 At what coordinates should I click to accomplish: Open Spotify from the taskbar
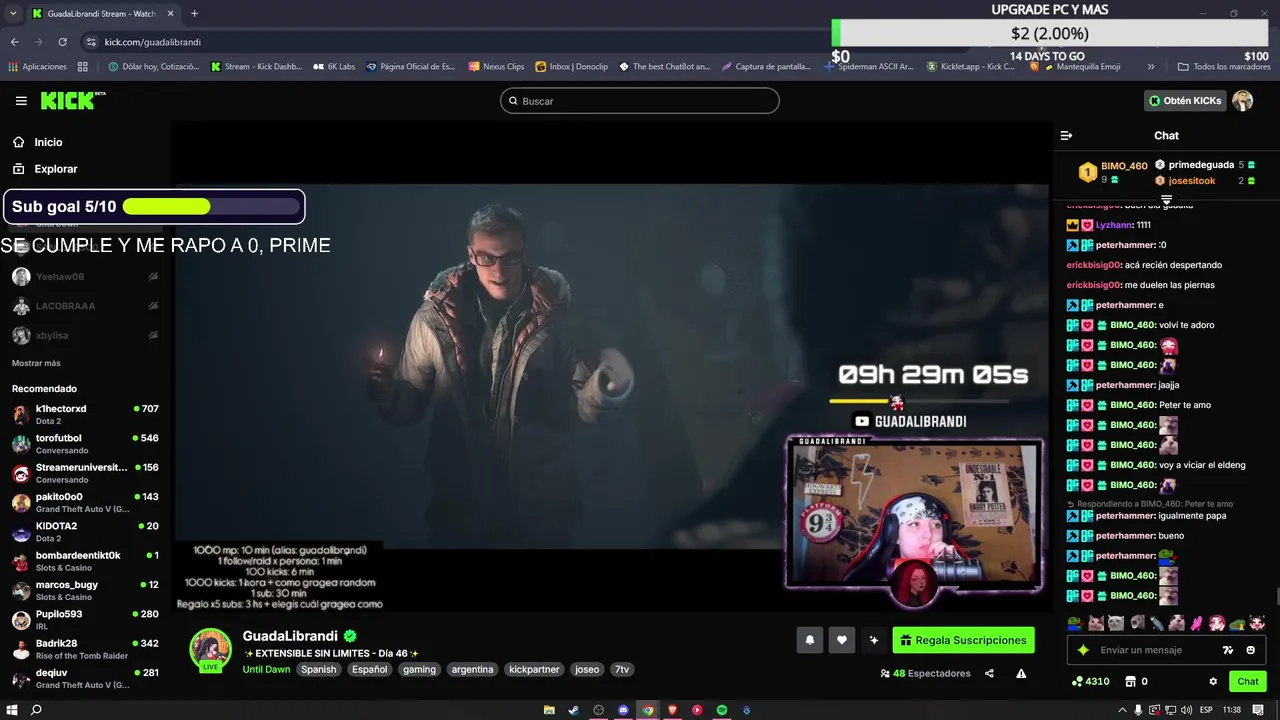pyautogui.click(x=722, y=710)
